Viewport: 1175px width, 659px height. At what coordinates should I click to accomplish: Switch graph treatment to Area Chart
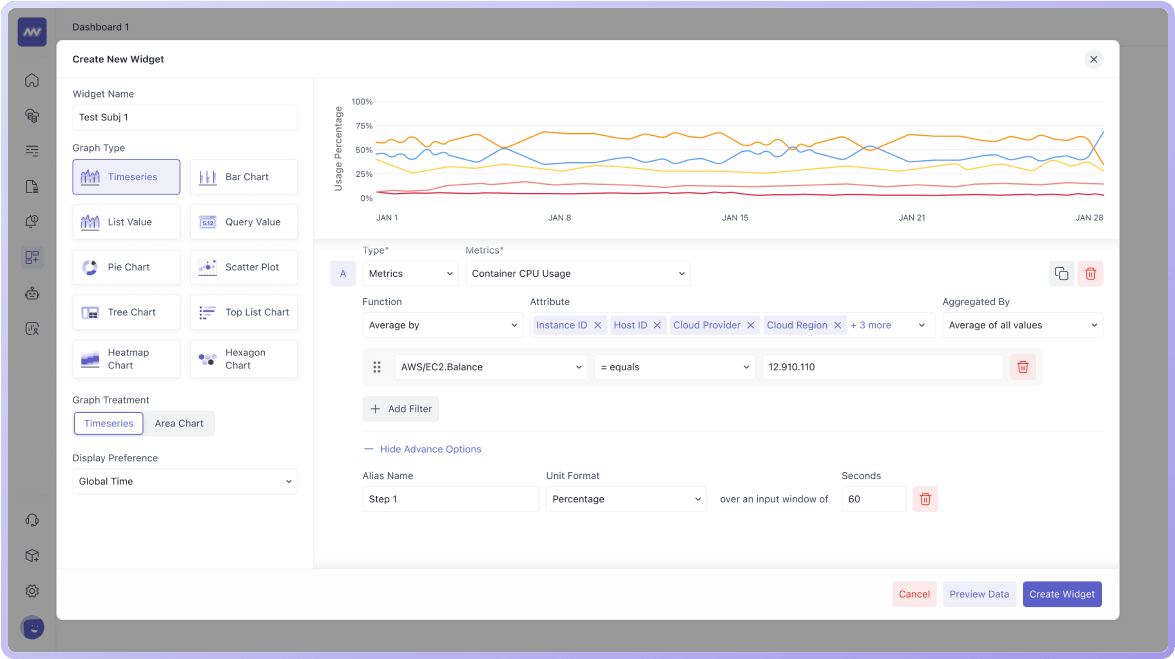coord(179,424)
